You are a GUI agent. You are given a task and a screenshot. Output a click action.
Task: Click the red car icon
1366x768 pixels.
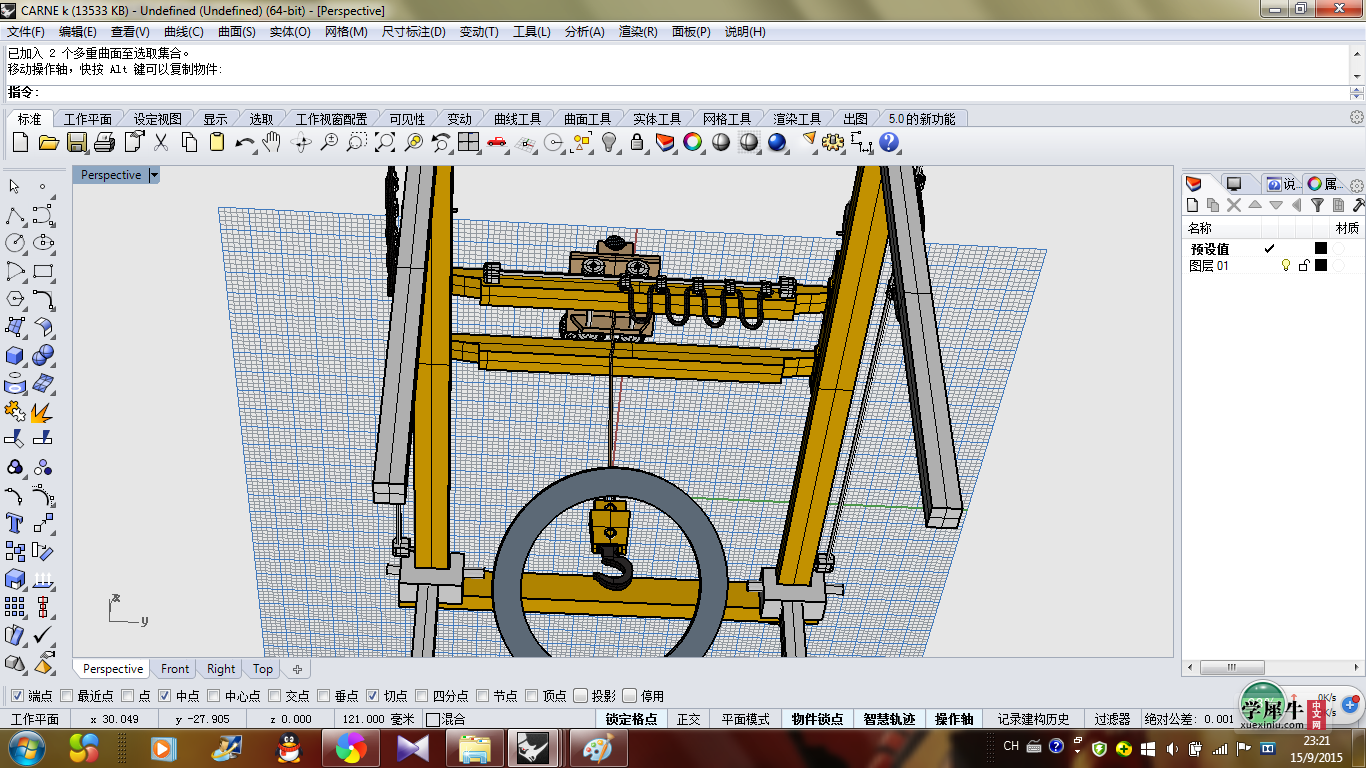pyautogui.click(x=497, y=143)
